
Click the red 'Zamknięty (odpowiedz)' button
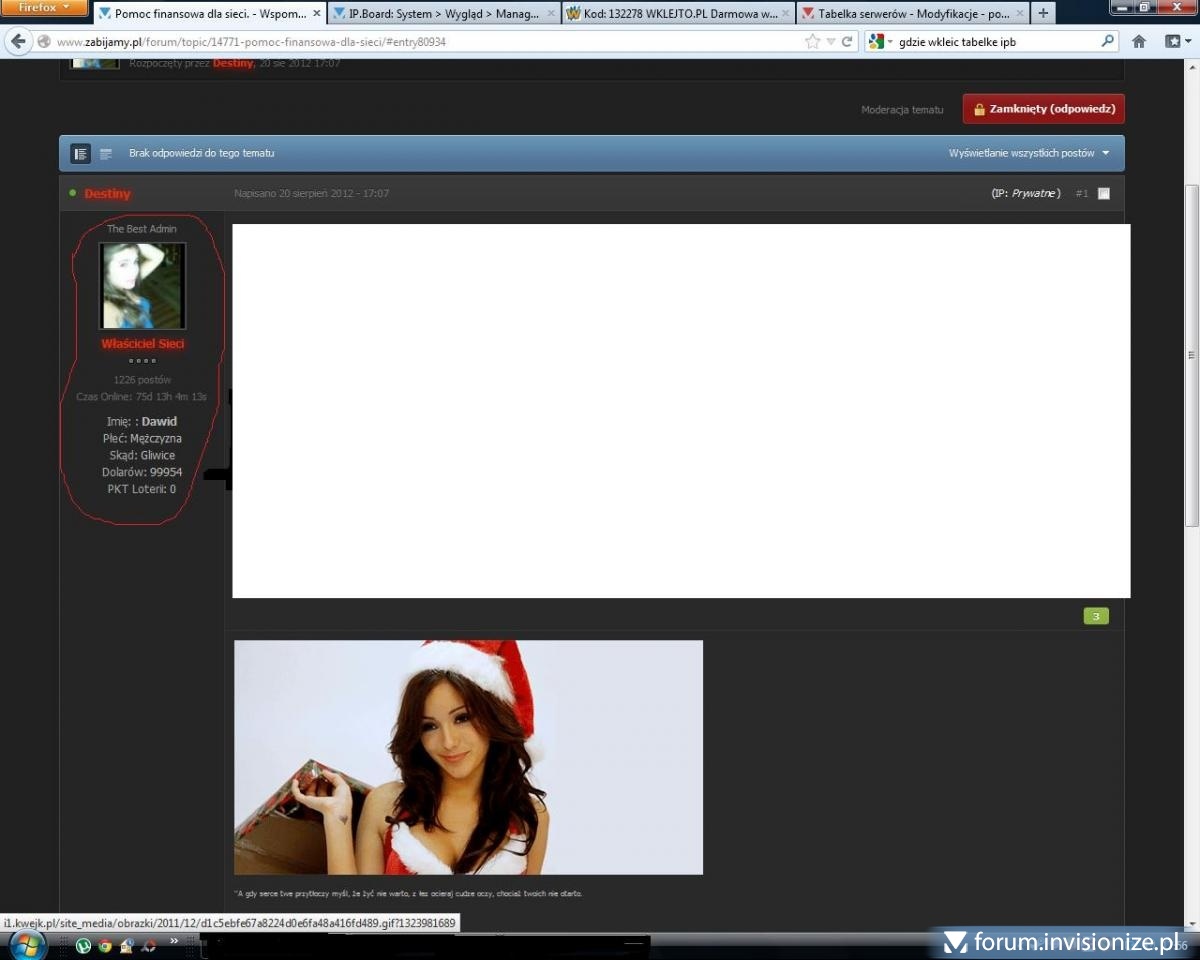[1043, 109]
